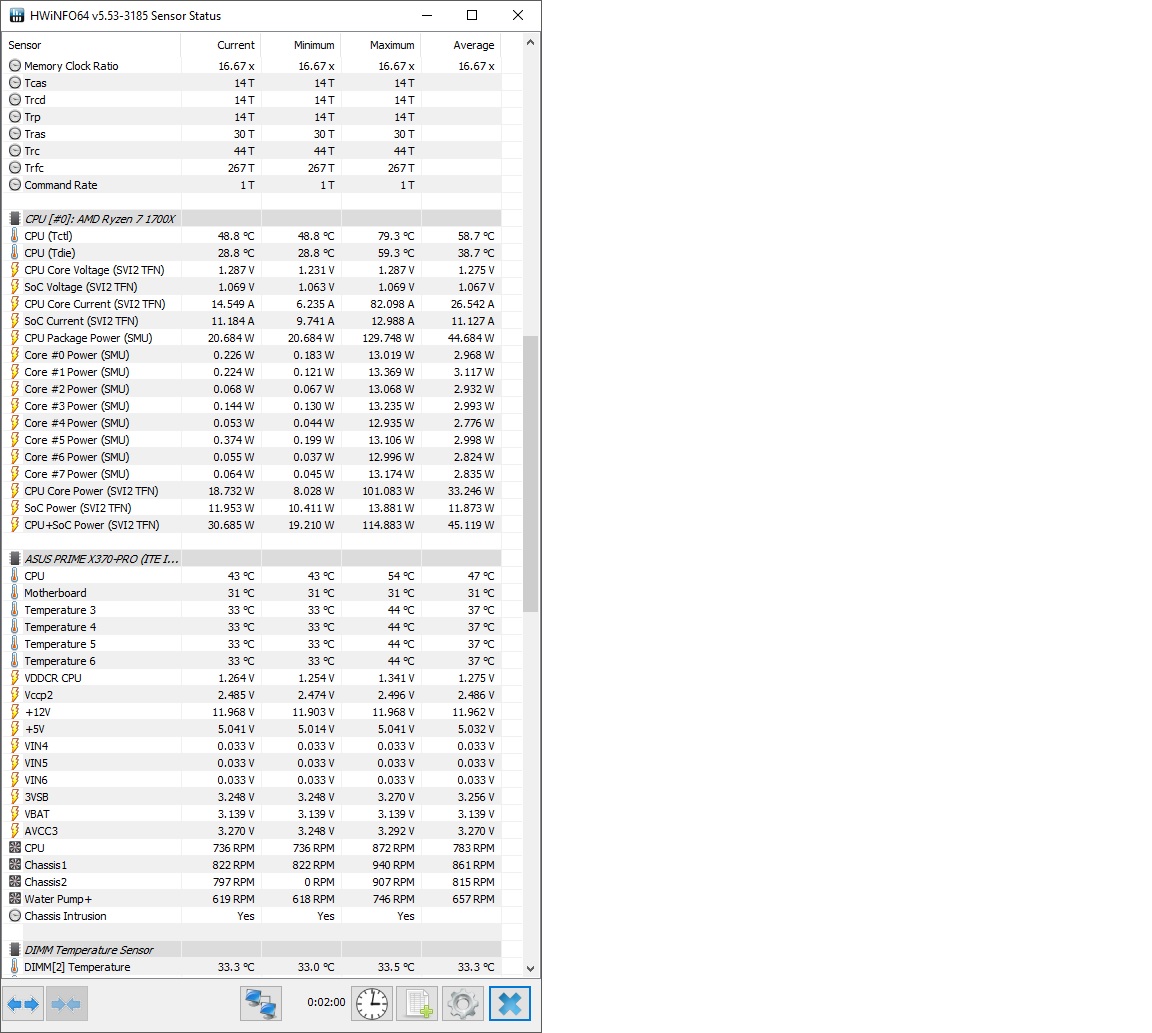This screenshot has width=1152, height=1033.
Task: Click the 0:02:00 elapsed time display
Action: coord(326,1002)
